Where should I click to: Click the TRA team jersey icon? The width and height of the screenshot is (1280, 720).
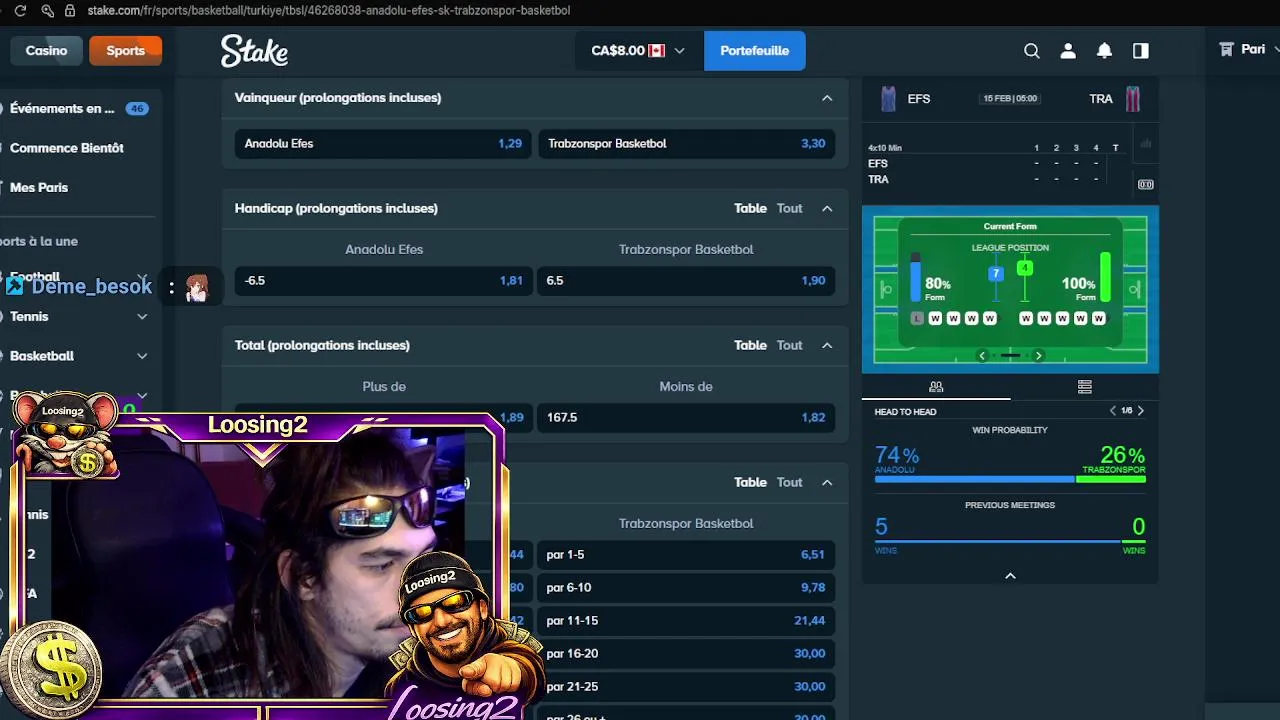pyautogui.click(x=1133, y=99)
